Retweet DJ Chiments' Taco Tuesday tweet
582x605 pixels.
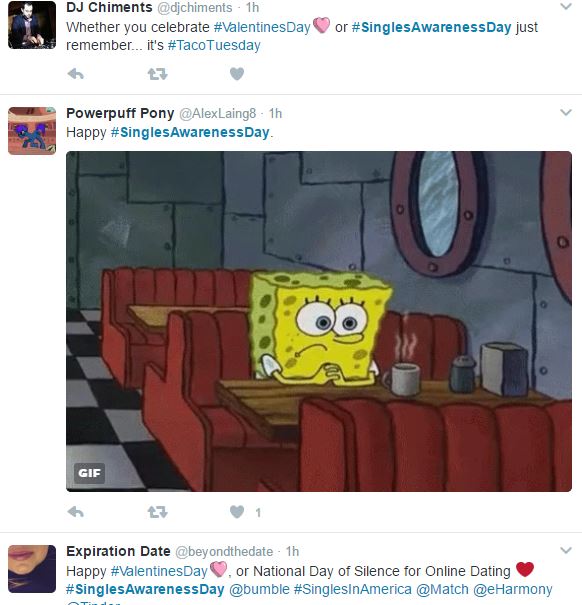[x=157, y=74]
